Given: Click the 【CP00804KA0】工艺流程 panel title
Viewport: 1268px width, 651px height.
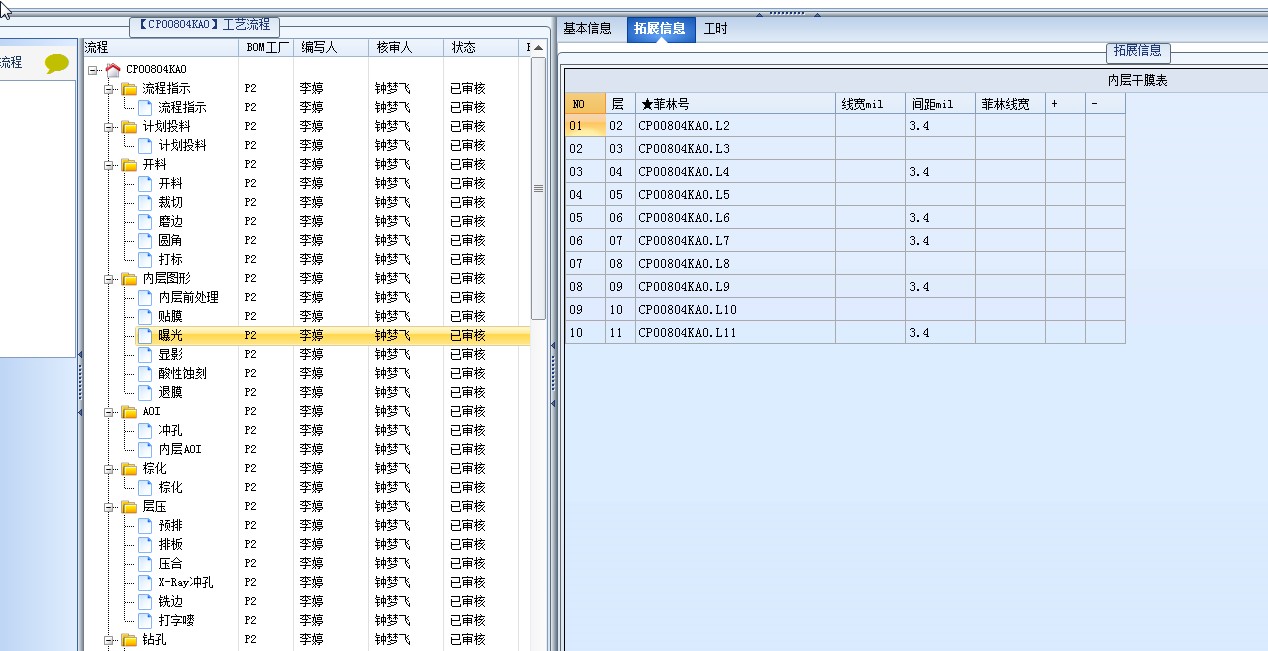Looking at the screenshot, I should [205, 26].
